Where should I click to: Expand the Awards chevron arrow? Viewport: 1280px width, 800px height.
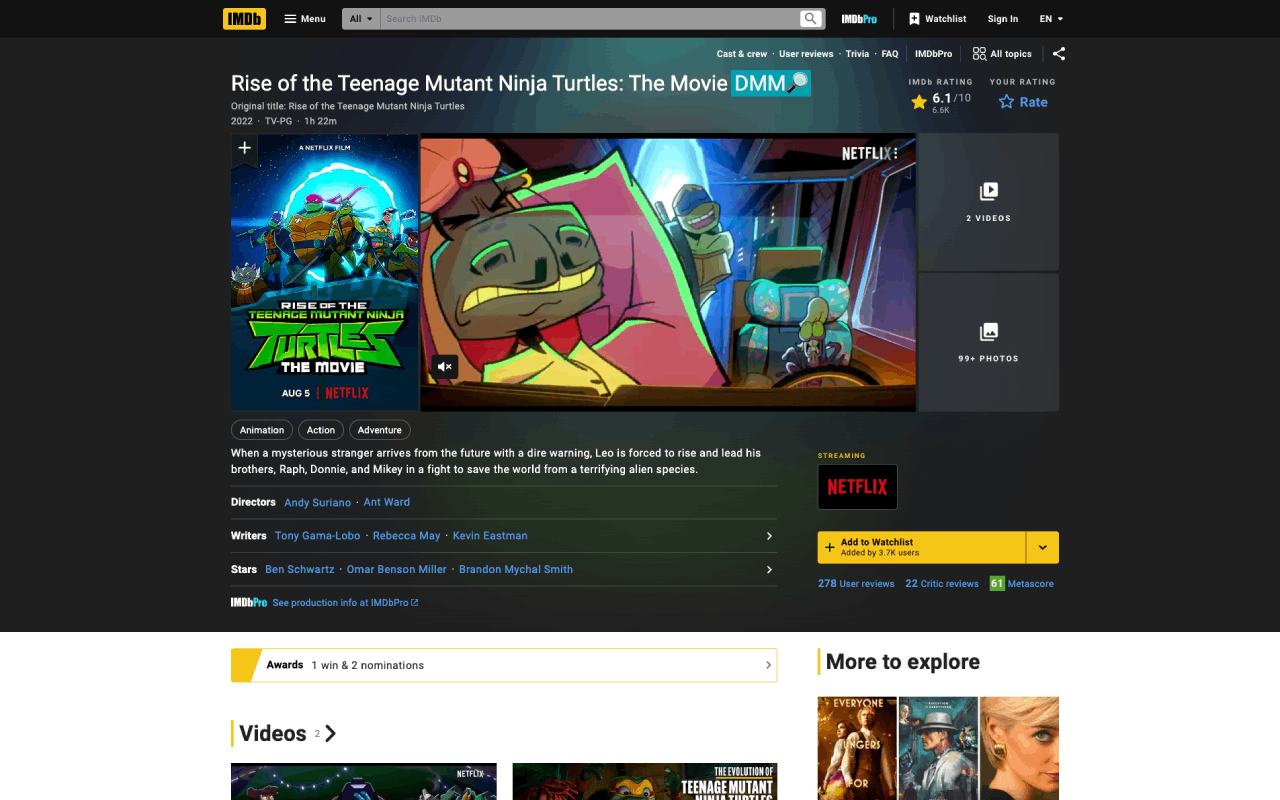pyautogui.click(x=768, y=665)
